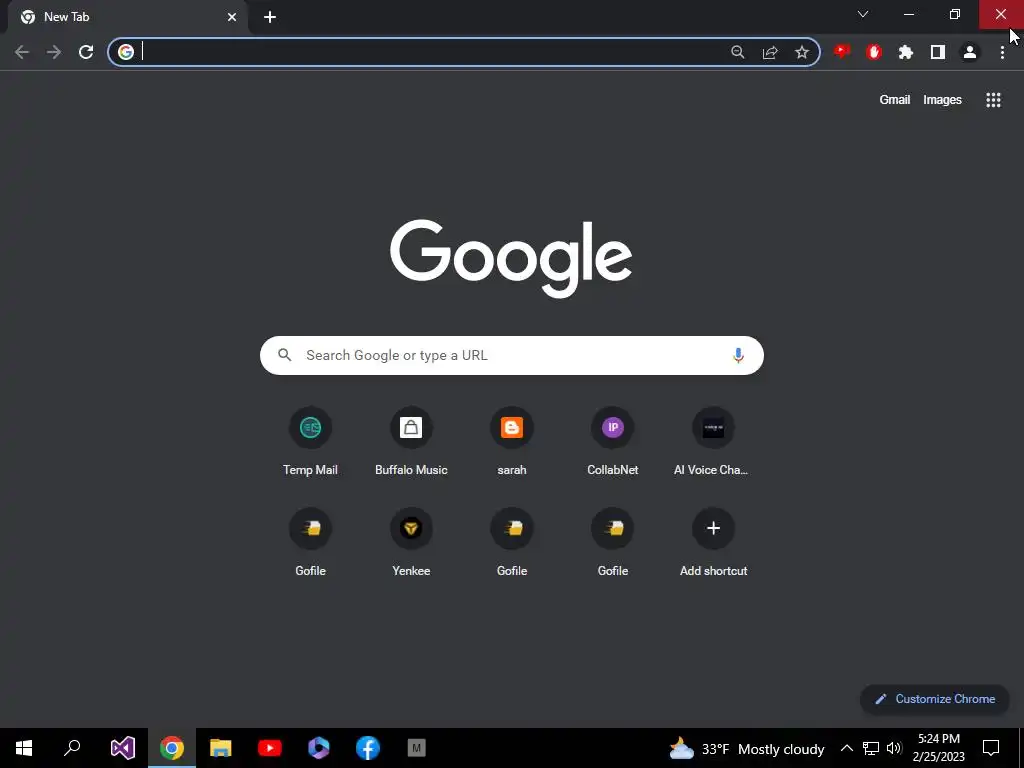Screen dimensions: 1024x768
Task: Open the red hand ad blocker extension
Action: click(x=874, y=52)
